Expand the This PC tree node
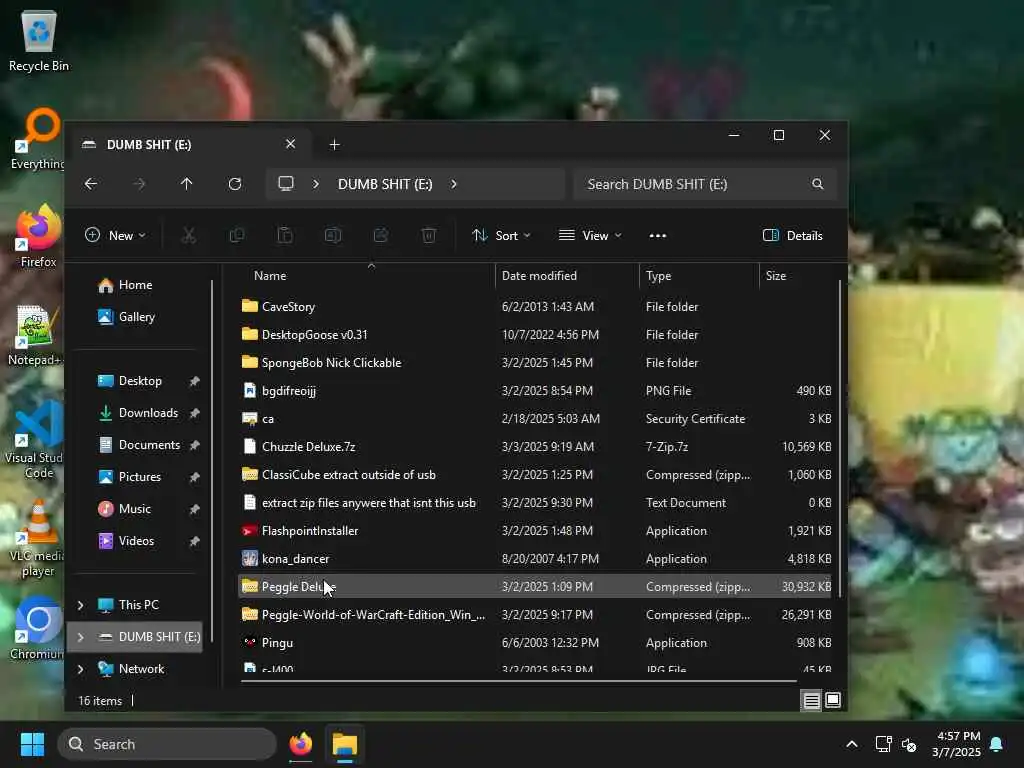Image resolution: width=1024 pixels, height=768 pixels. 80,605
